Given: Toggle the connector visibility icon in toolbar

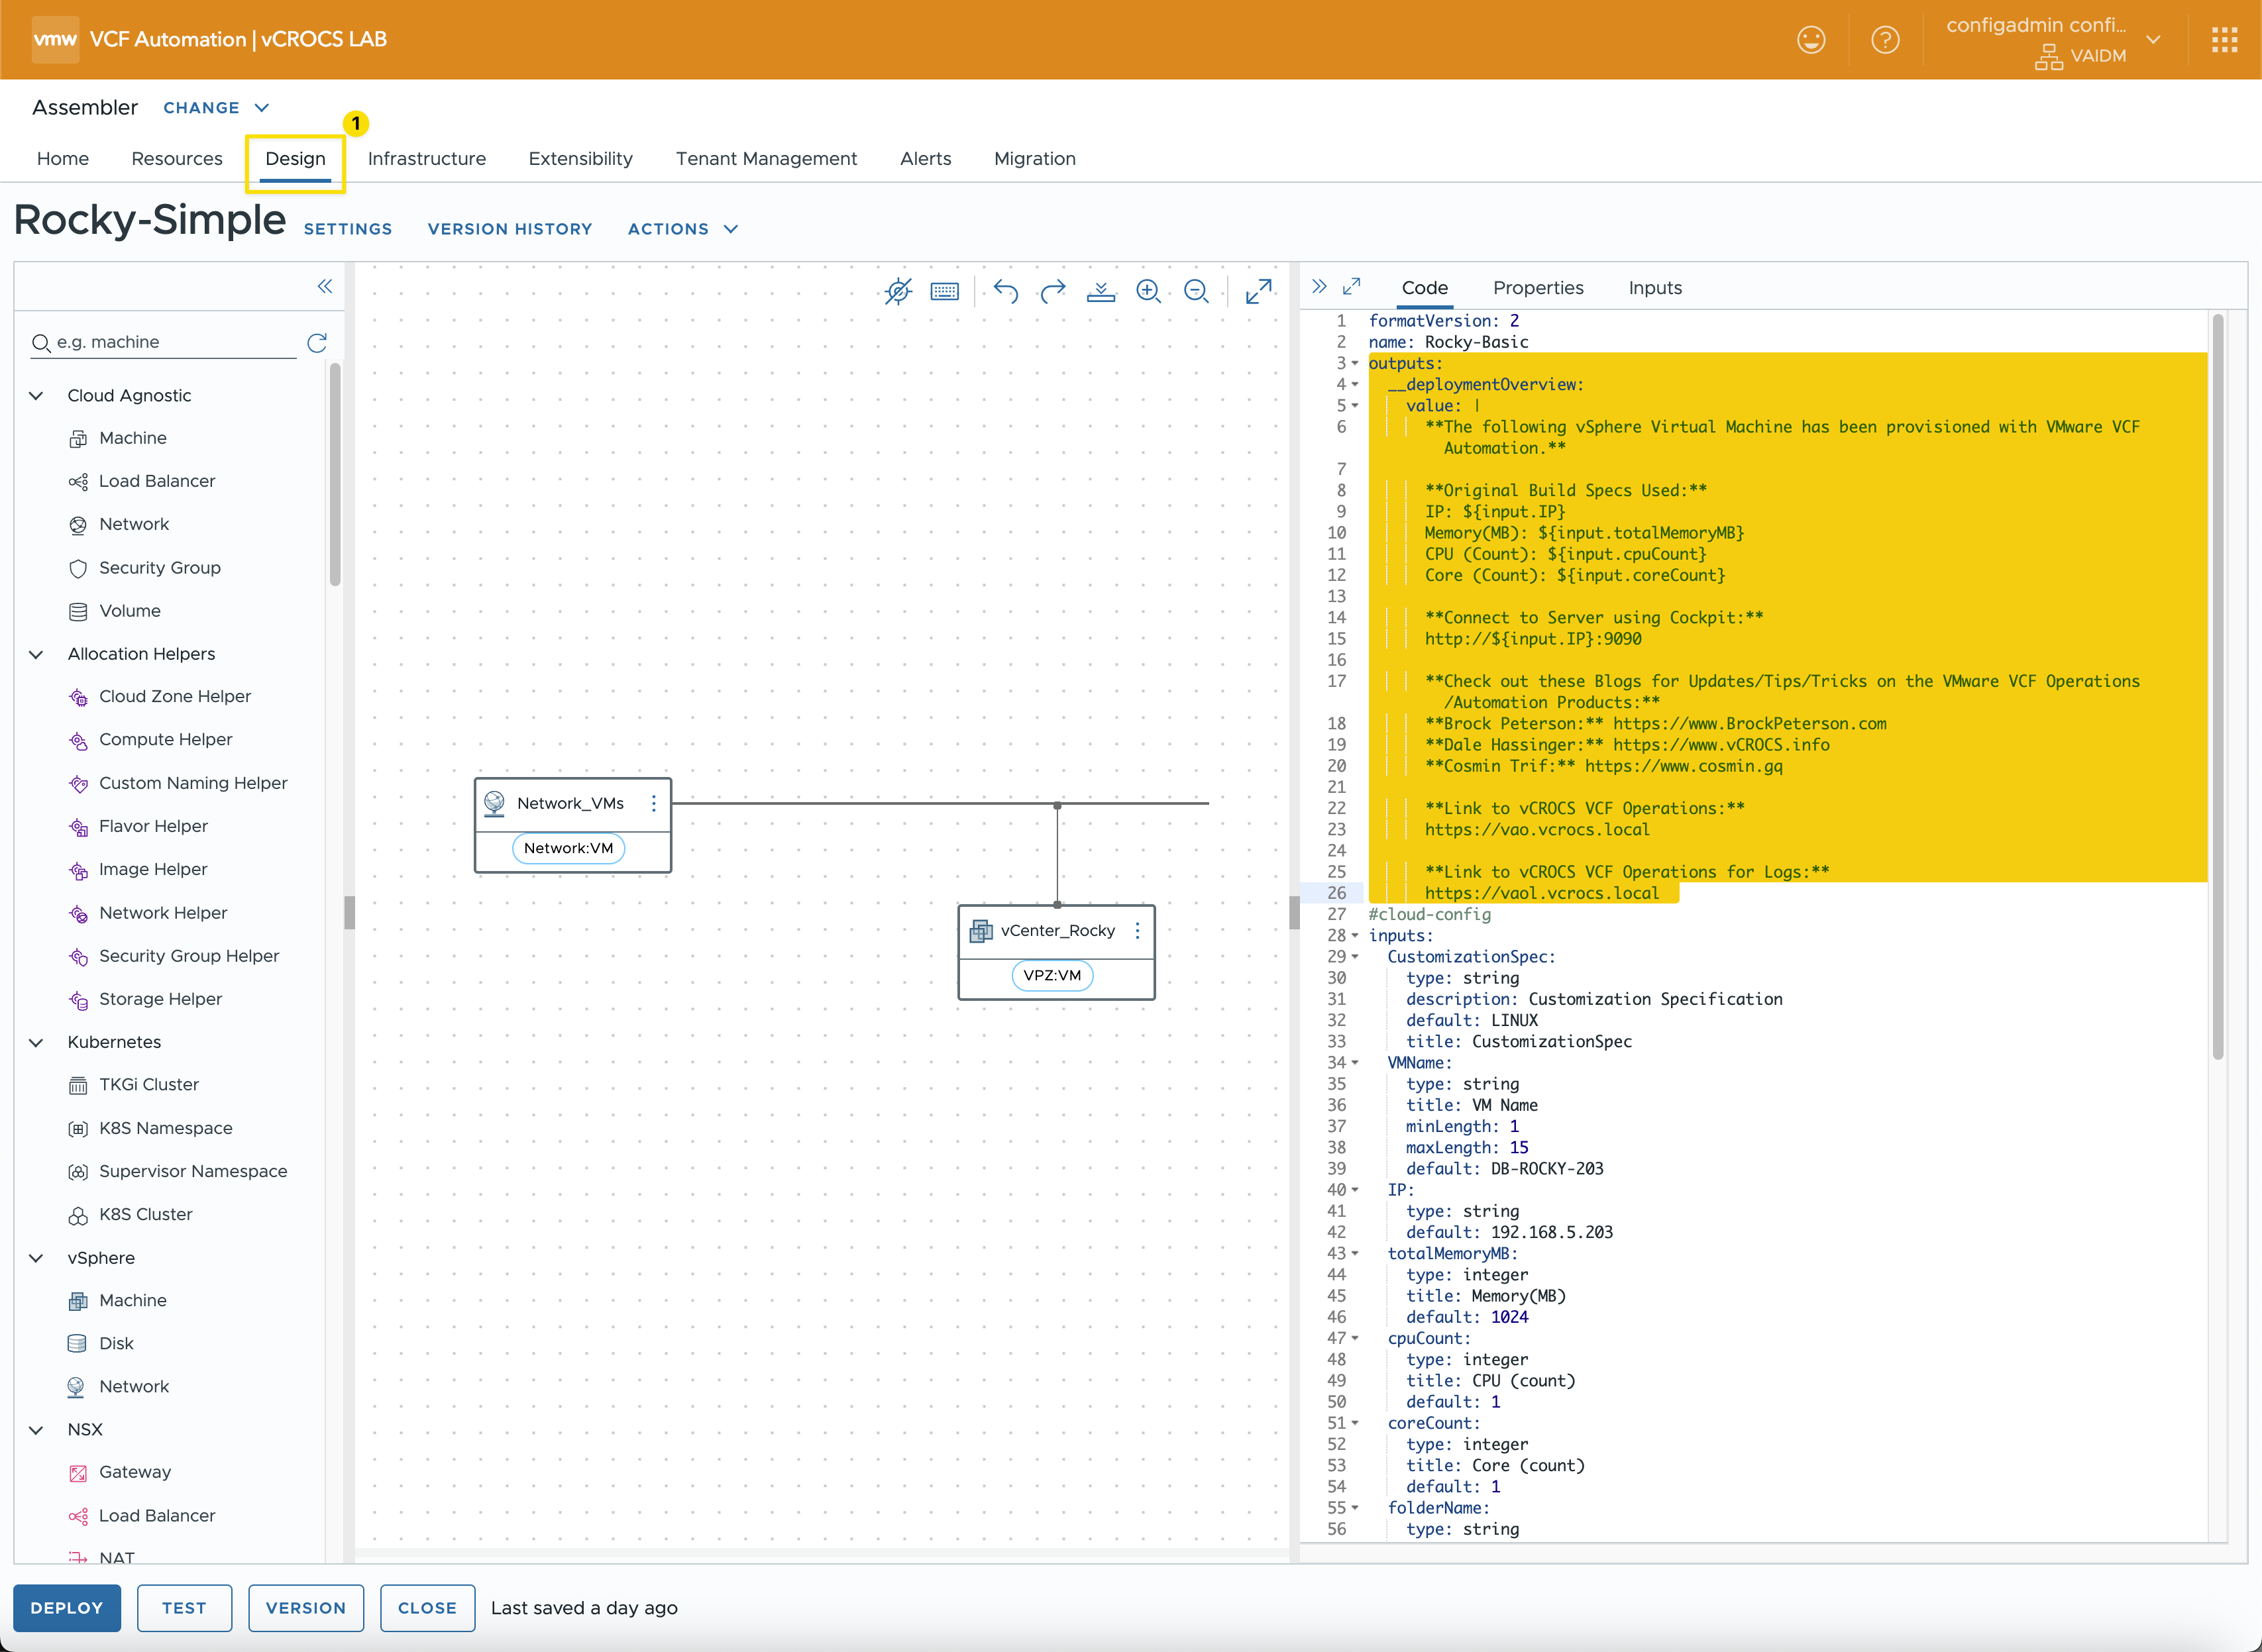Looking at the screenshot, I should pyautogui.click(x=898, y=291).
